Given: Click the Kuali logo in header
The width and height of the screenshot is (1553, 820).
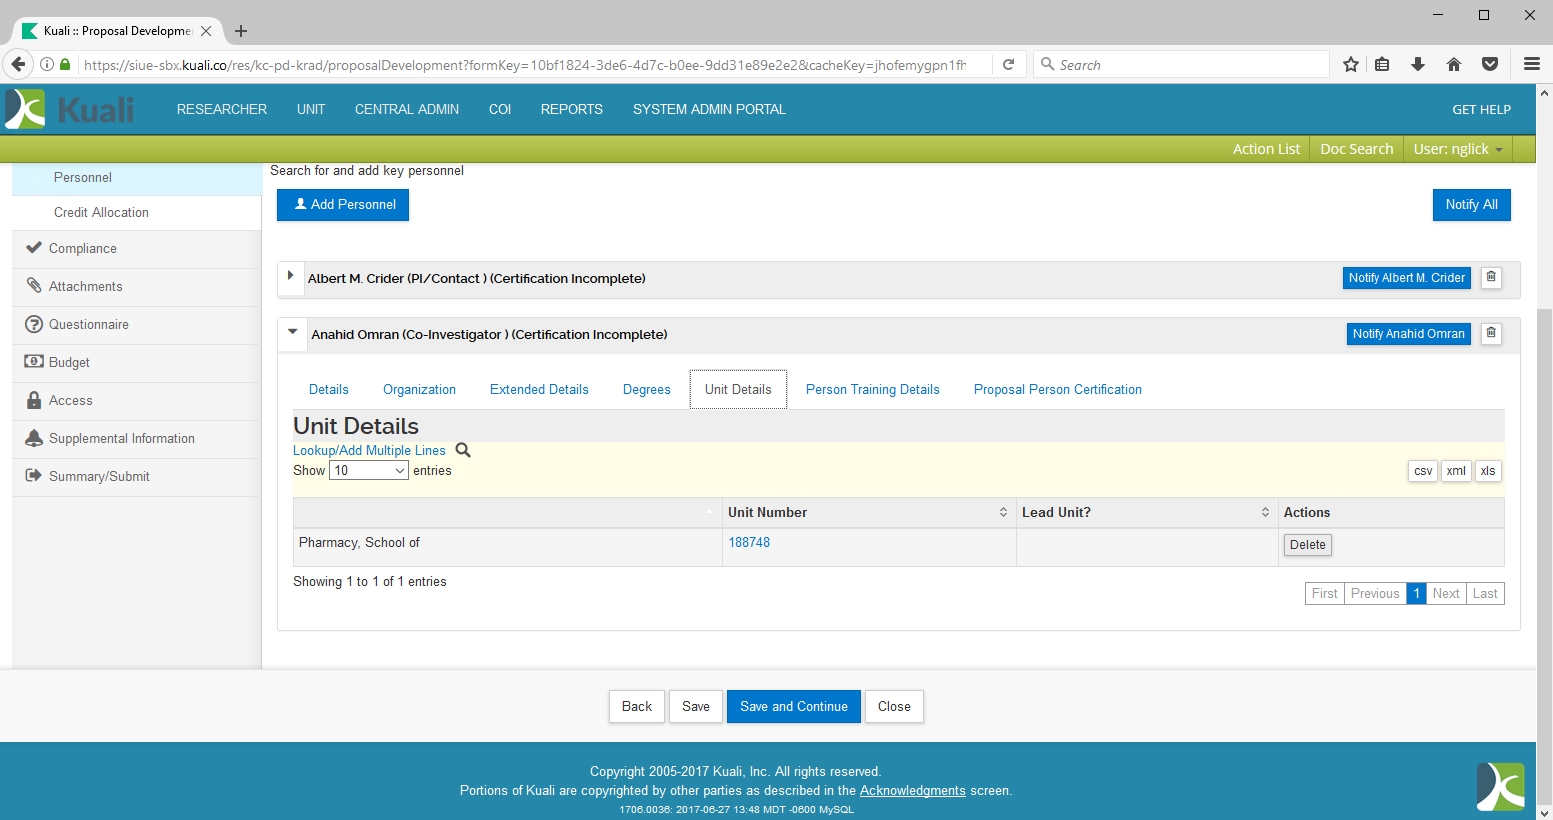Looking at the screenshot, I should coord(70,109).
